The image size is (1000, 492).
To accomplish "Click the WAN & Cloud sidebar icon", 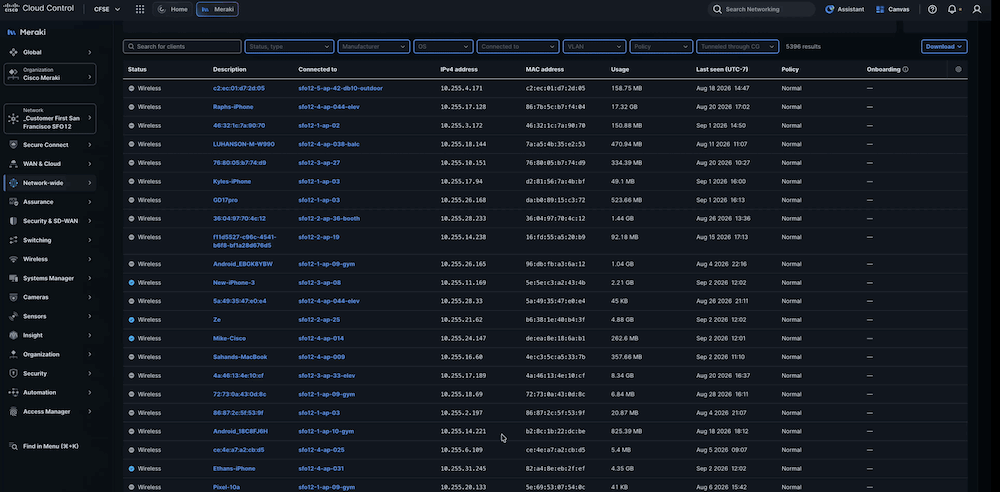I will 13,164.
